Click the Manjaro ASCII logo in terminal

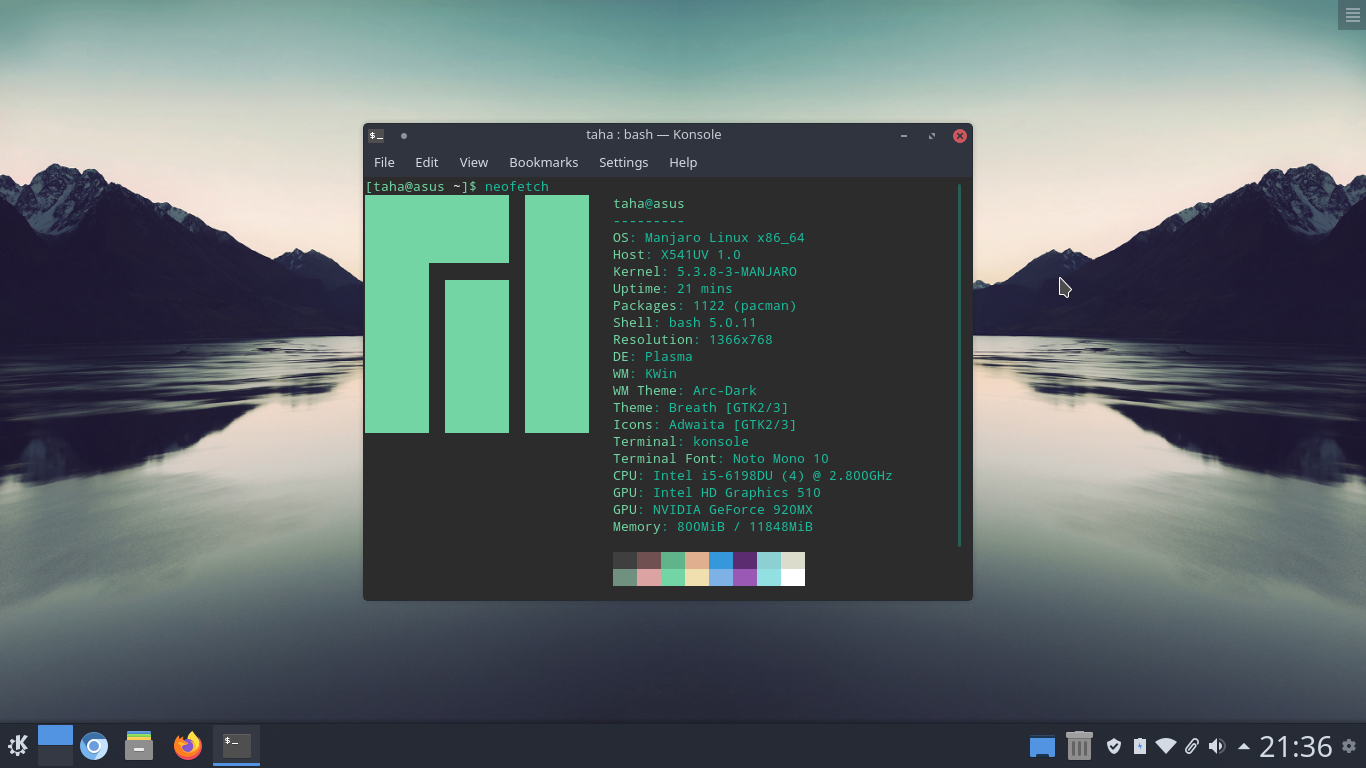(x=477, y=314)
